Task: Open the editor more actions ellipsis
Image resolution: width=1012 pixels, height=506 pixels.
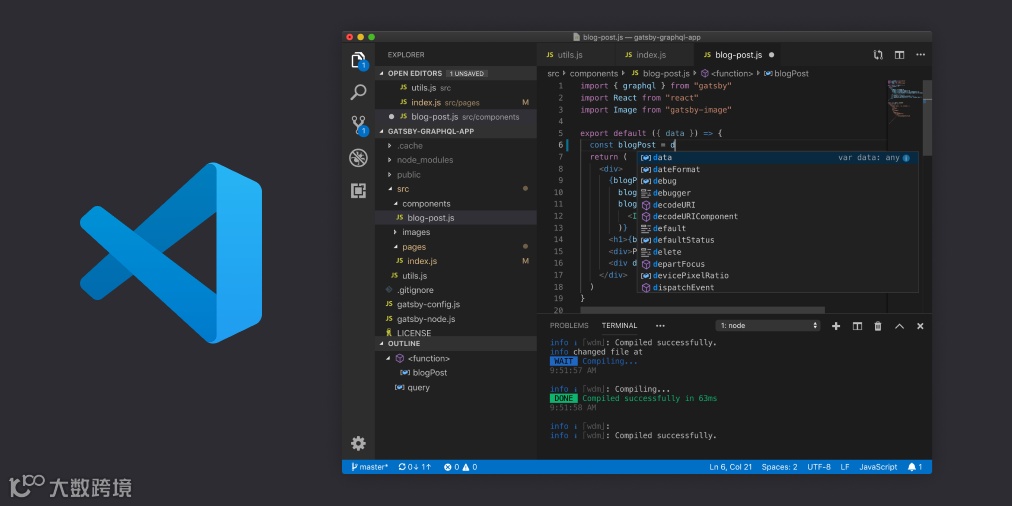Action: (x=921, y=55)
